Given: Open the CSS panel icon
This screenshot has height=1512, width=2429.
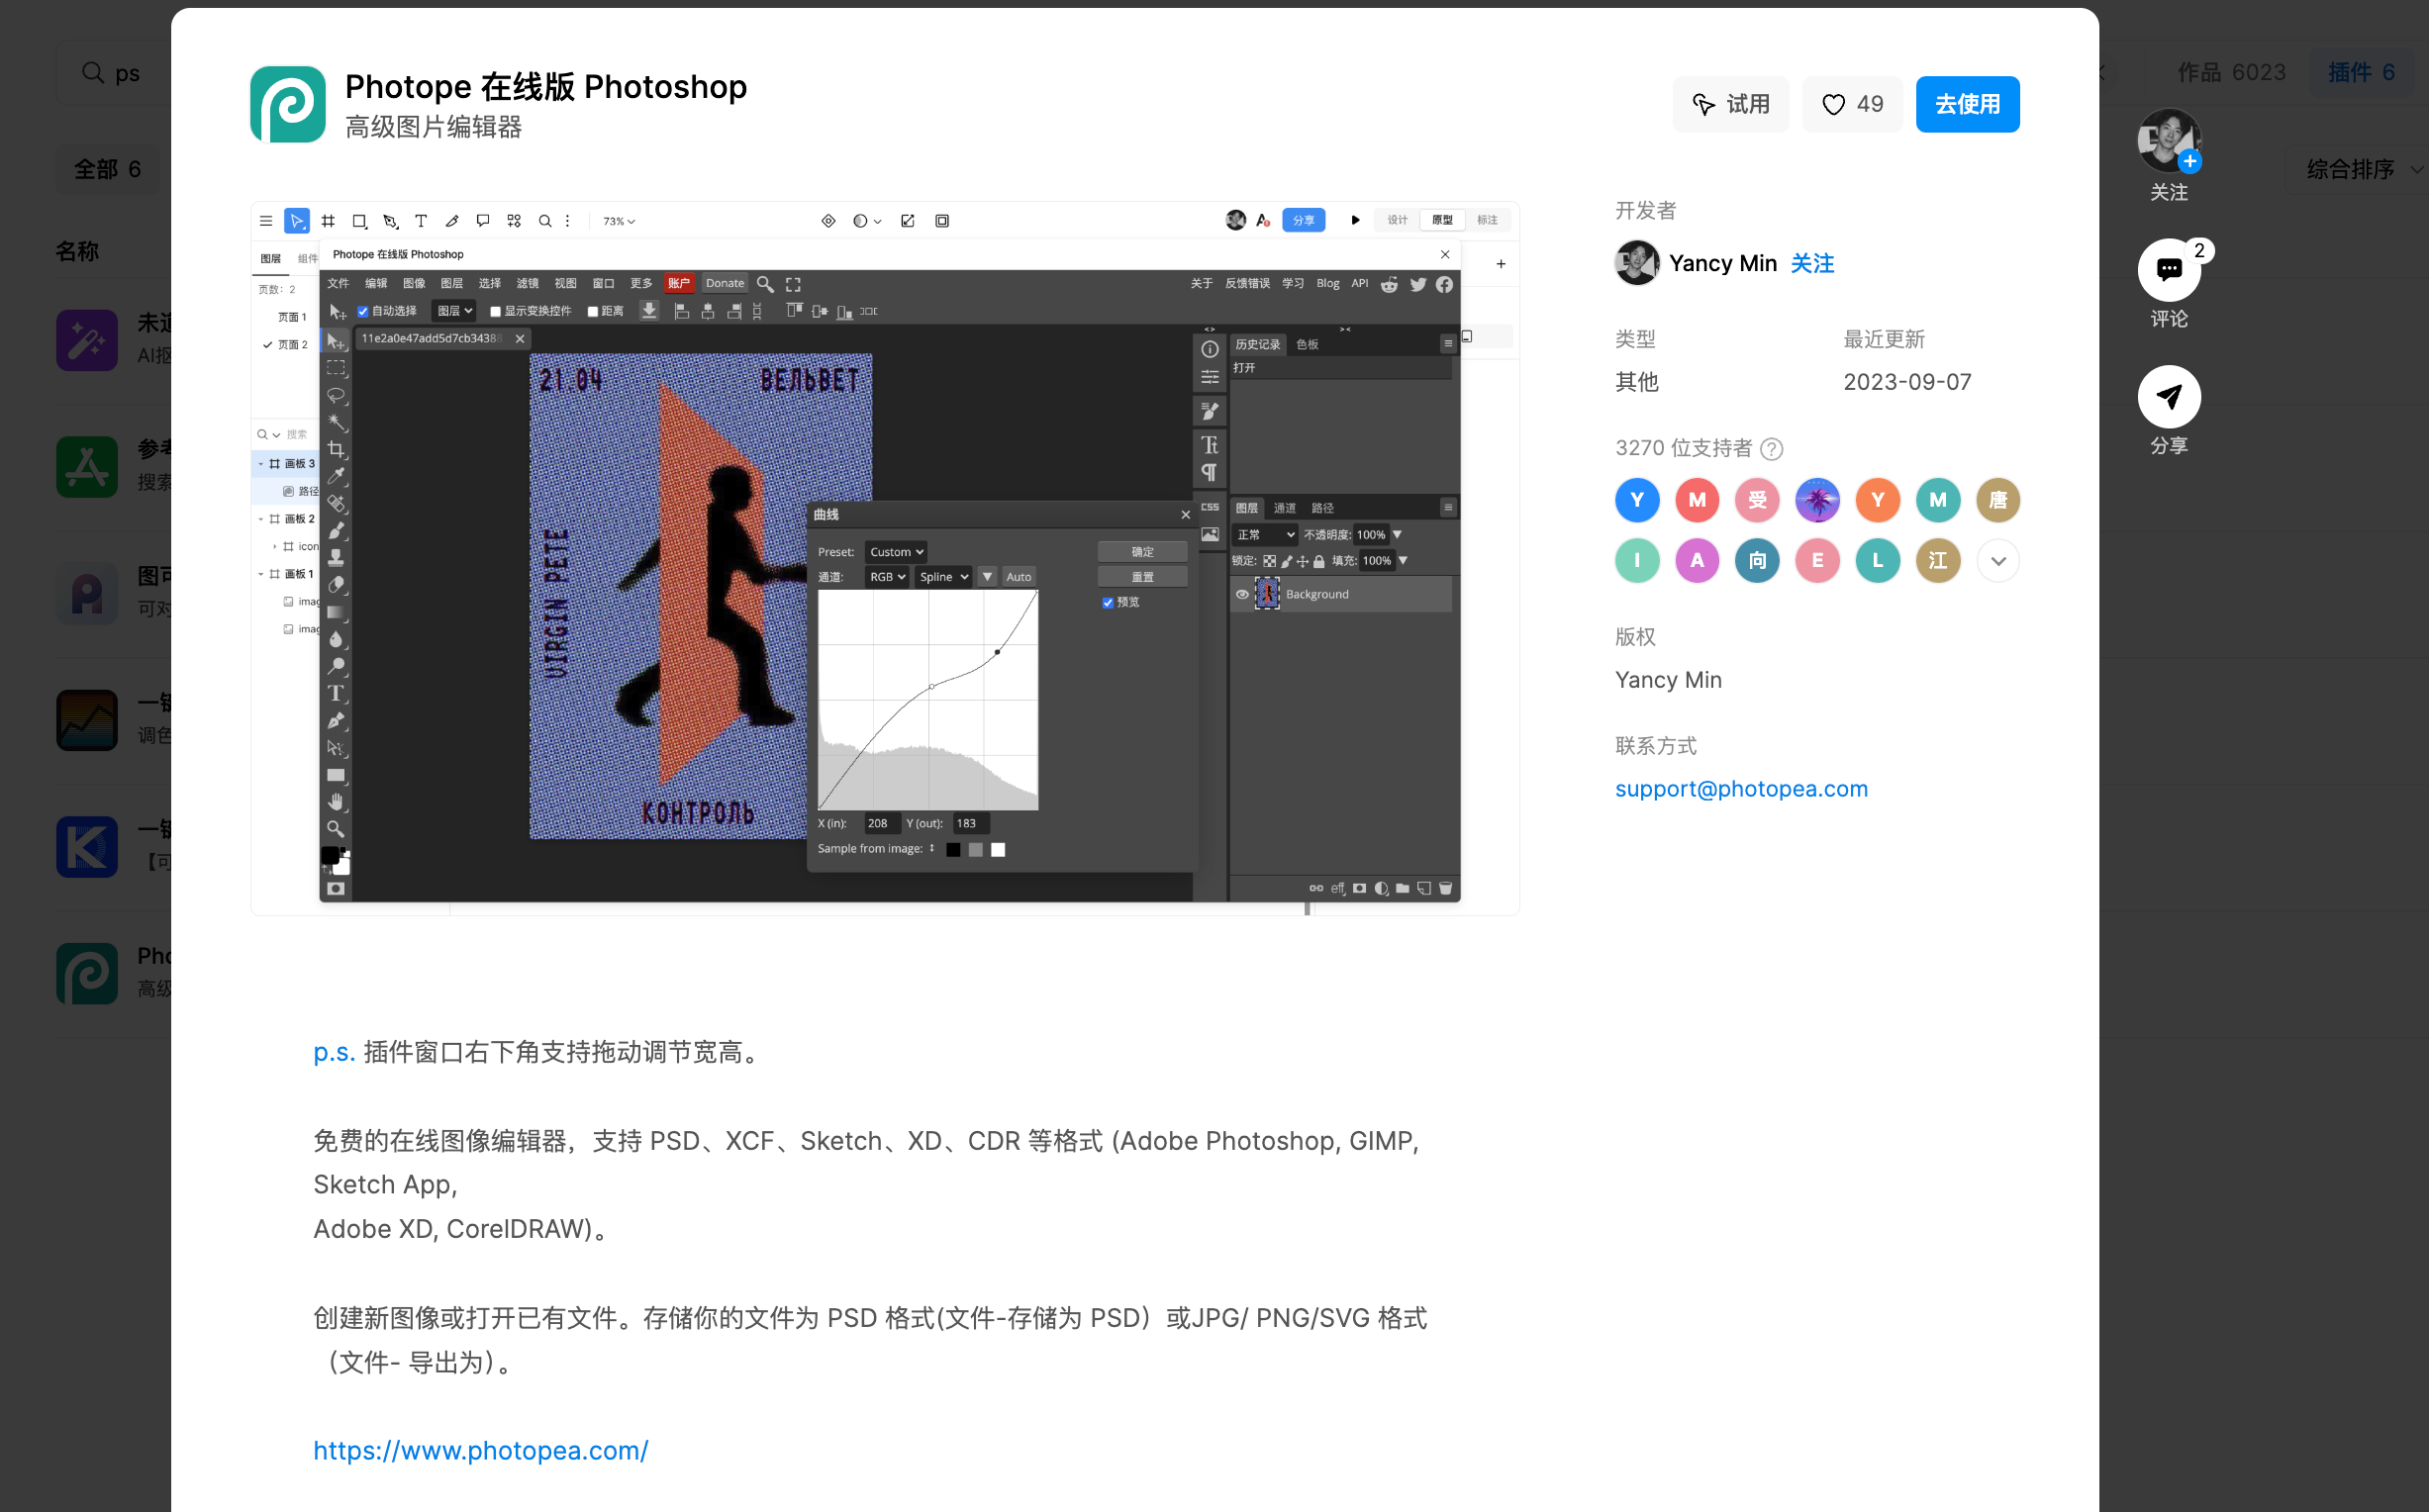Looking at the screenshot, I should [1210, 507].
